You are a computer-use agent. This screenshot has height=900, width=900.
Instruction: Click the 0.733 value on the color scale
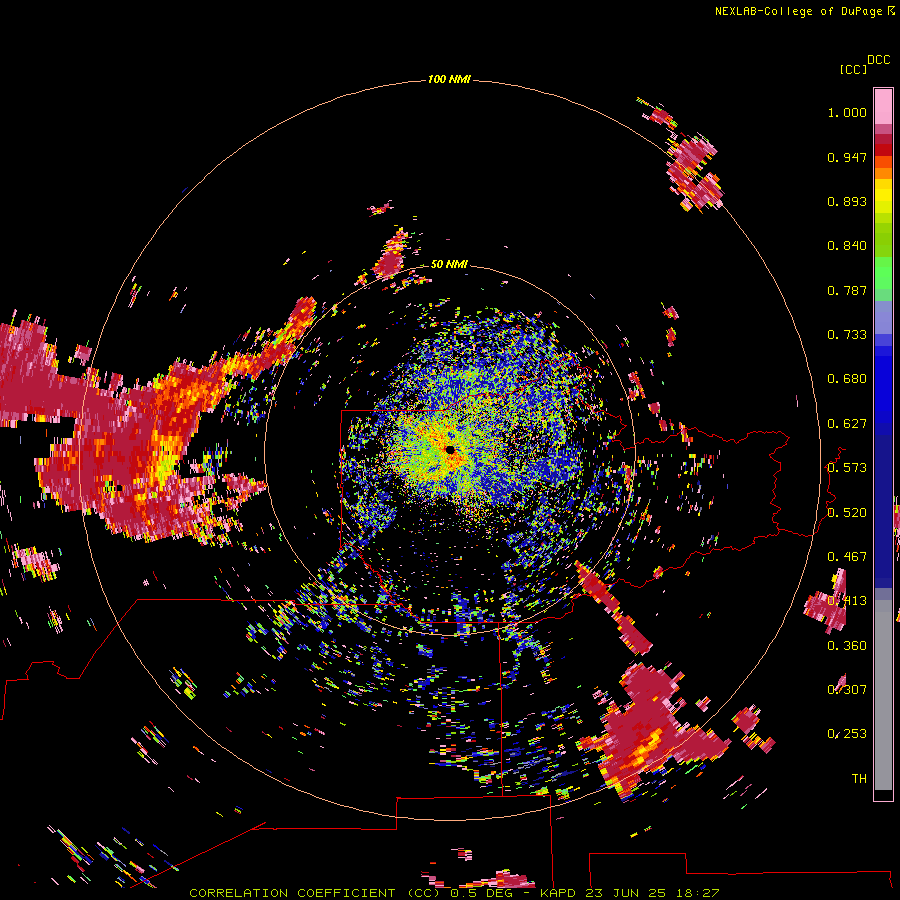847,335
